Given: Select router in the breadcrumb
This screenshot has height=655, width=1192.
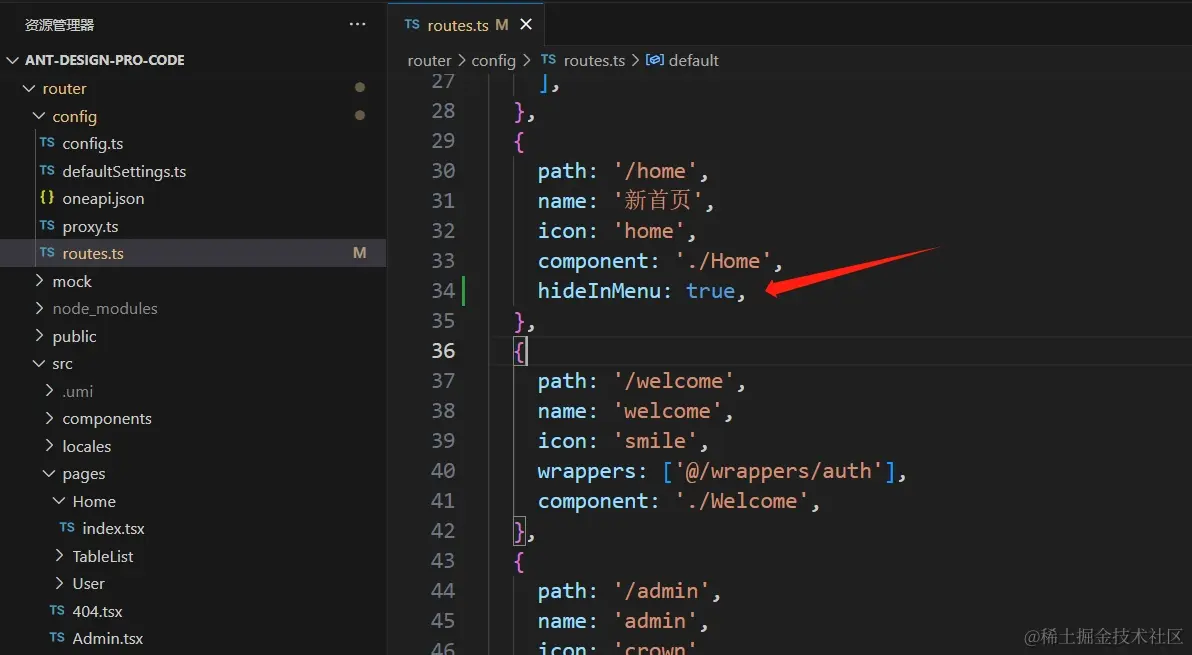Looking at the screenshot, I should click(430, 60).
